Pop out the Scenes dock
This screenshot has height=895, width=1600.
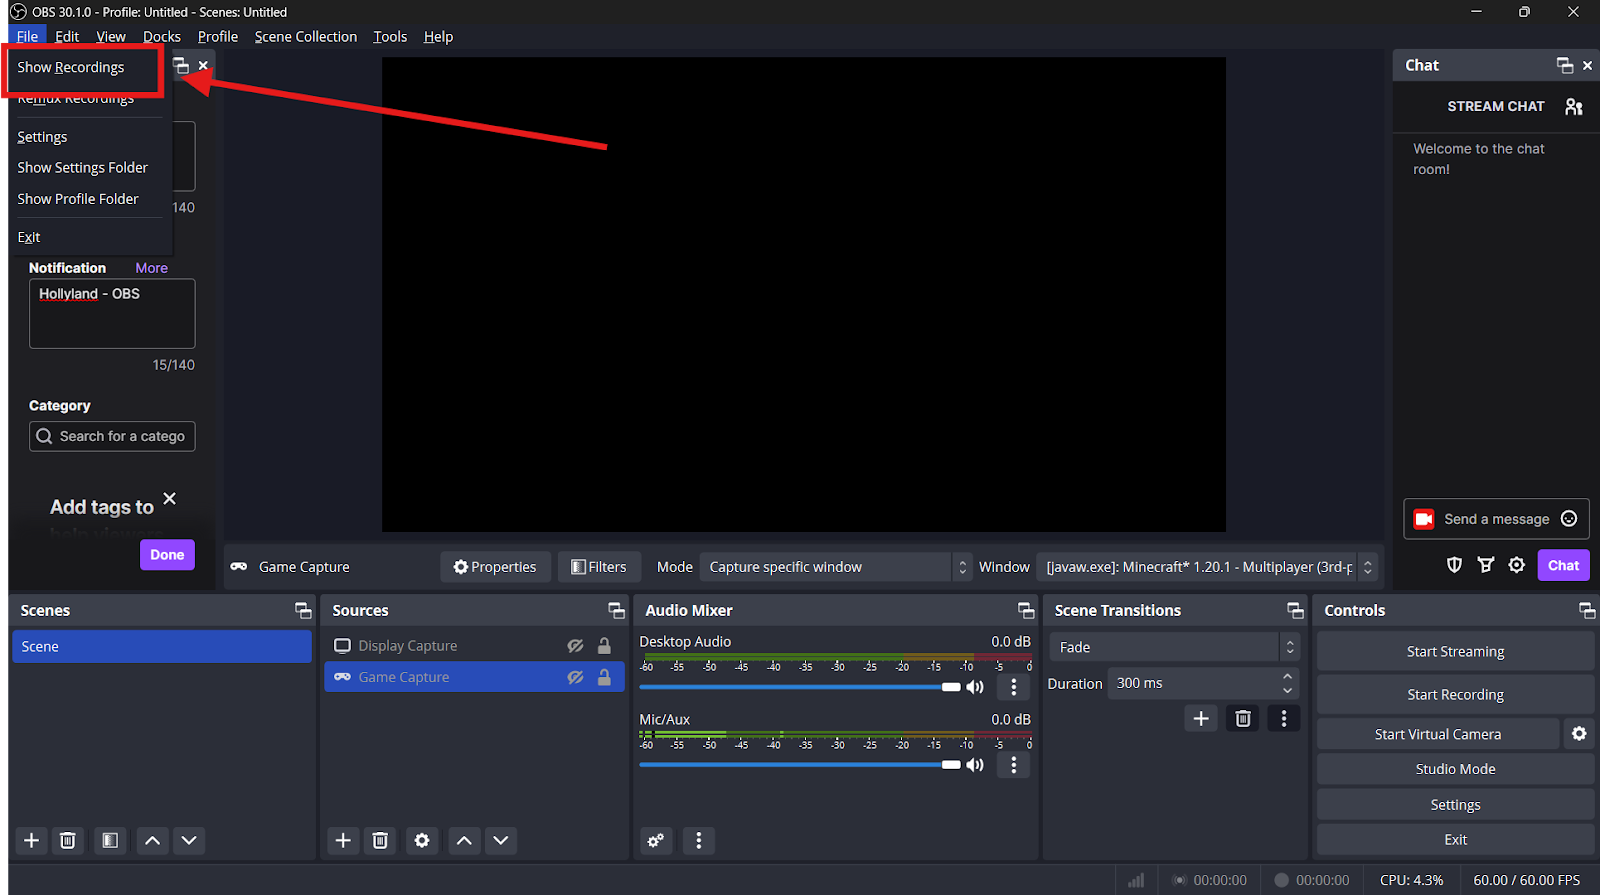point(303,610)
